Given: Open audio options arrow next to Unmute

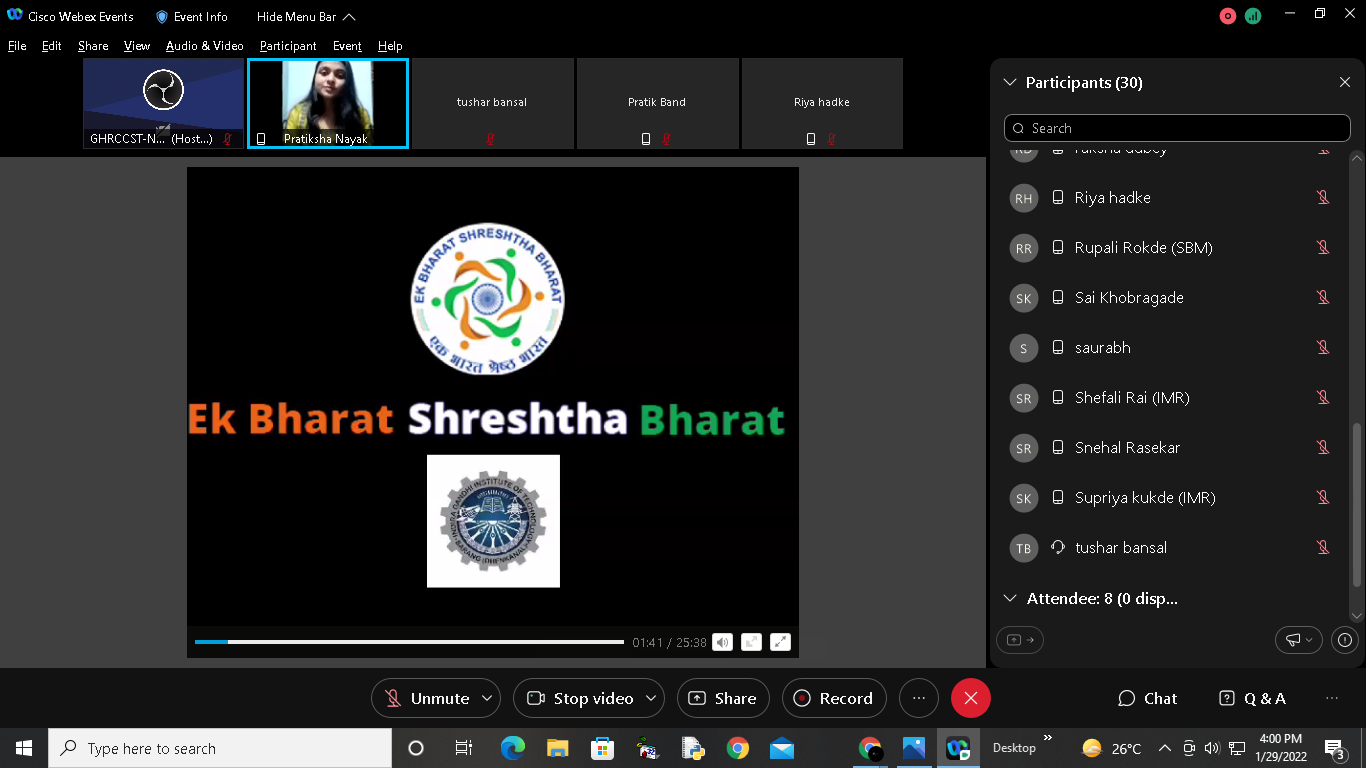Looking at the screenshot, I should pos(487,698).
